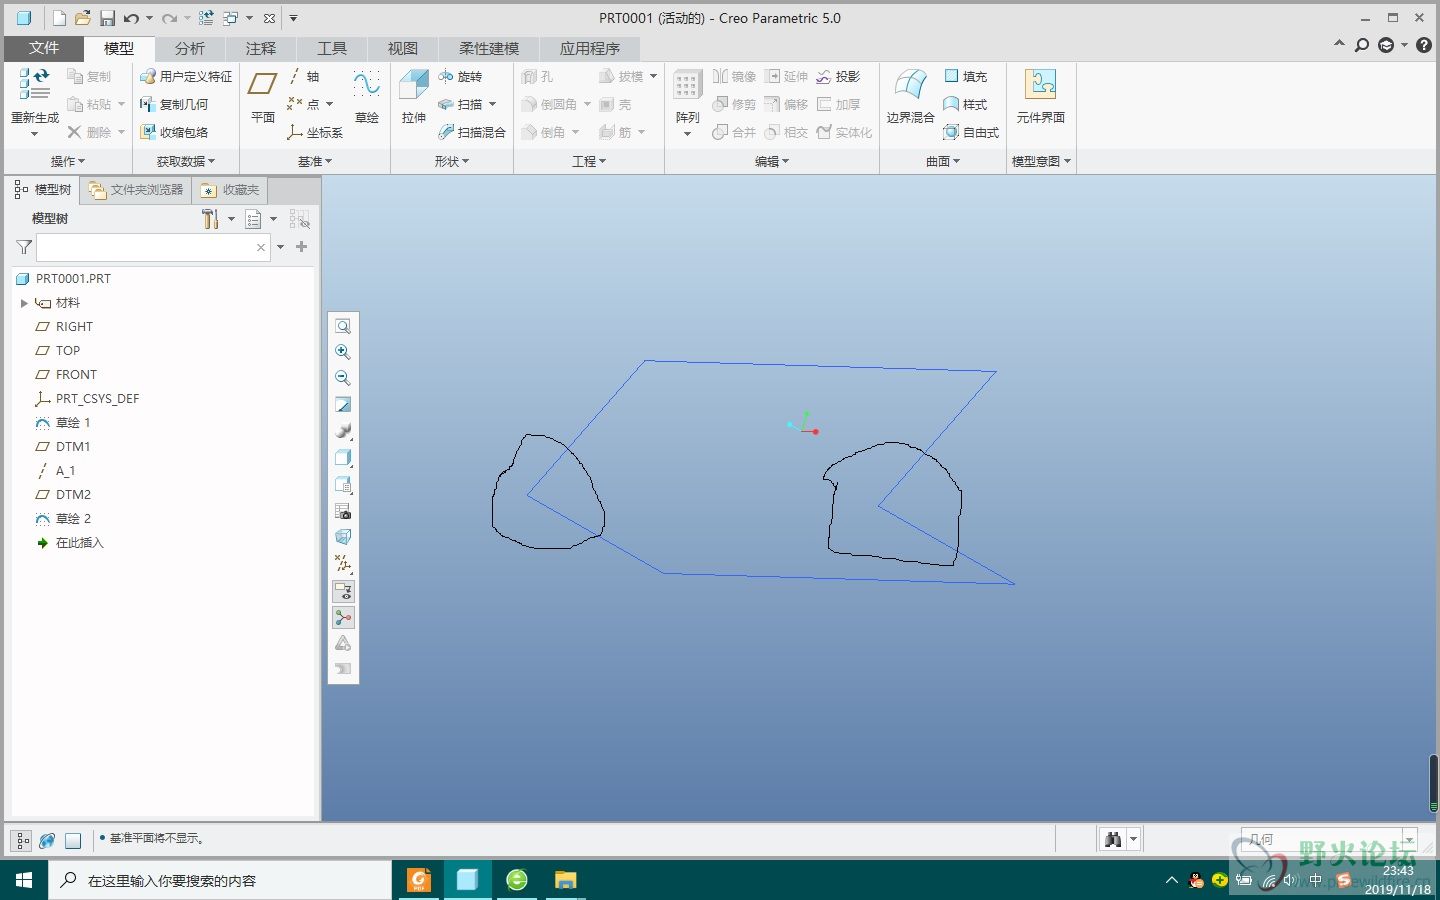The width and height of the screenshot is (1440, 900).
Task: Click the Swept Blend (扫描混合) tool
Action: click(472, 132)
